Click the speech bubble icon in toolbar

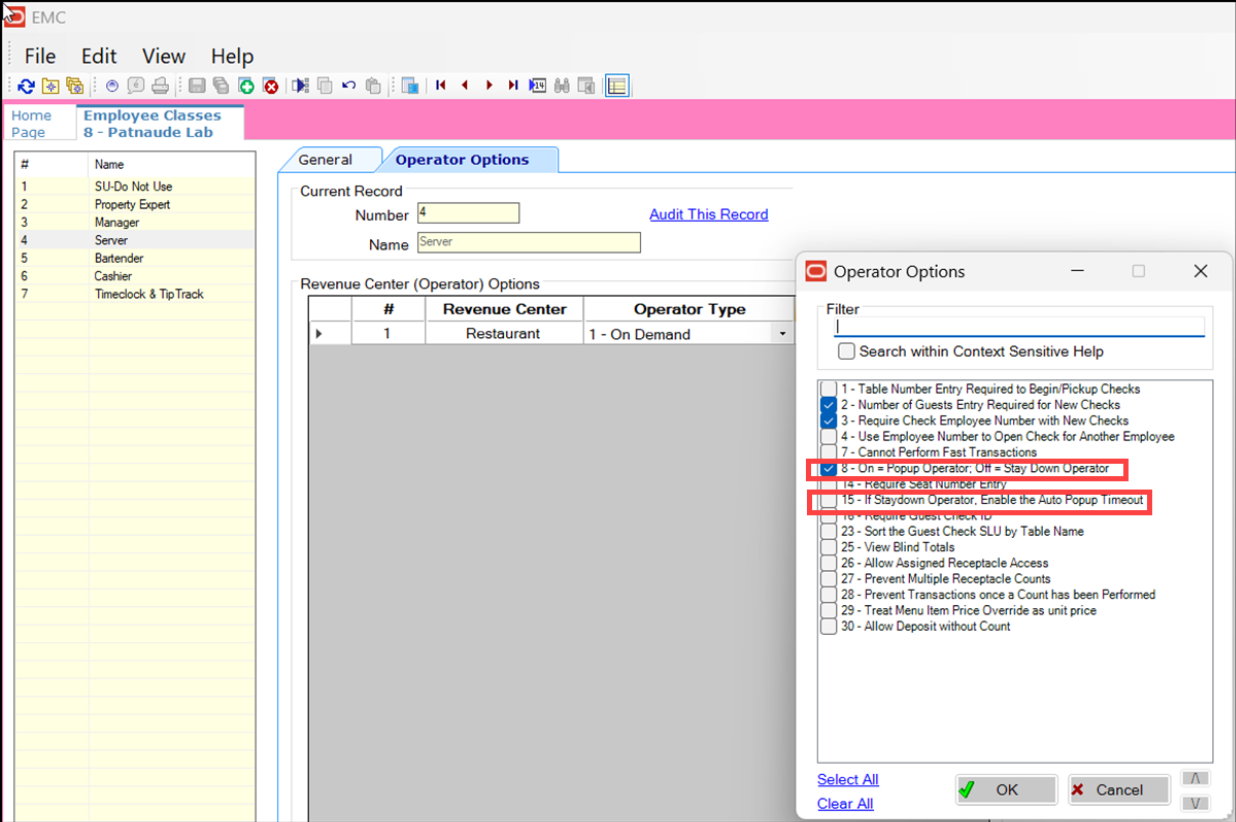tap(136, 86)
